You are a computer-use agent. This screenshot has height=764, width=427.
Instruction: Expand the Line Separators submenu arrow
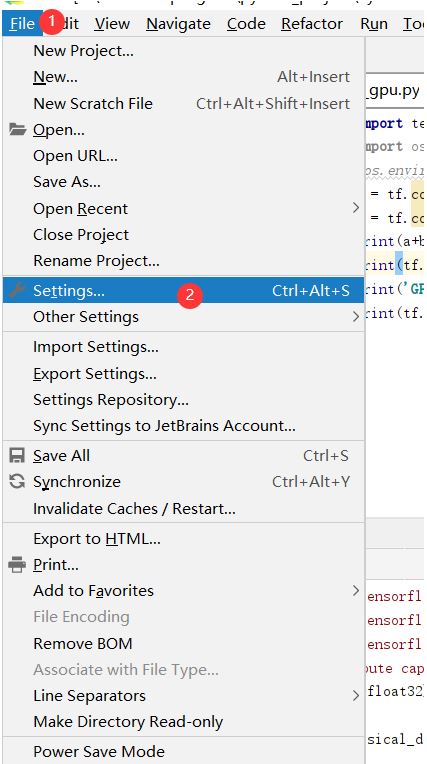(356, 696)
